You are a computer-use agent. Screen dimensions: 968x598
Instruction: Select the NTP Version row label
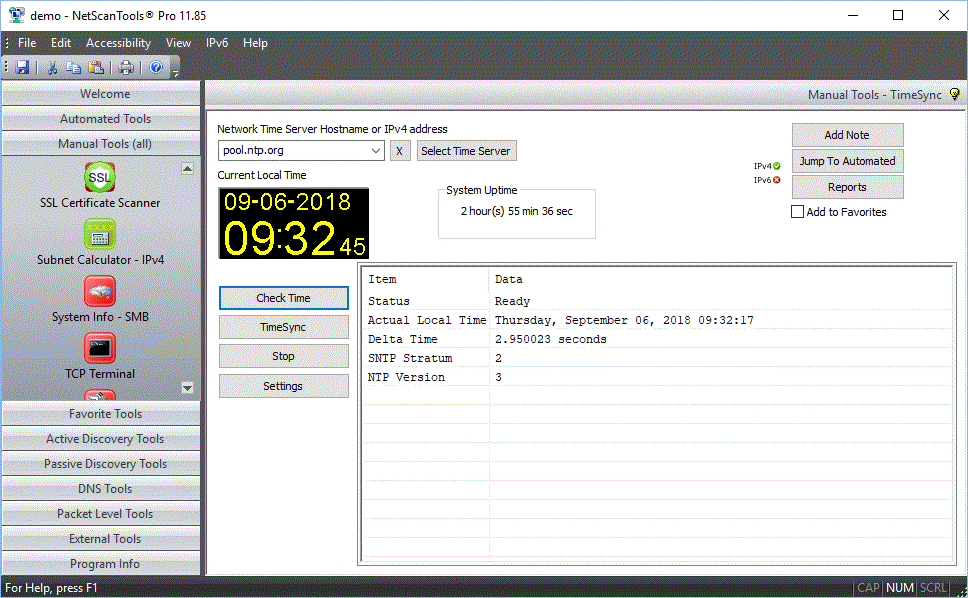click(406, 377)
